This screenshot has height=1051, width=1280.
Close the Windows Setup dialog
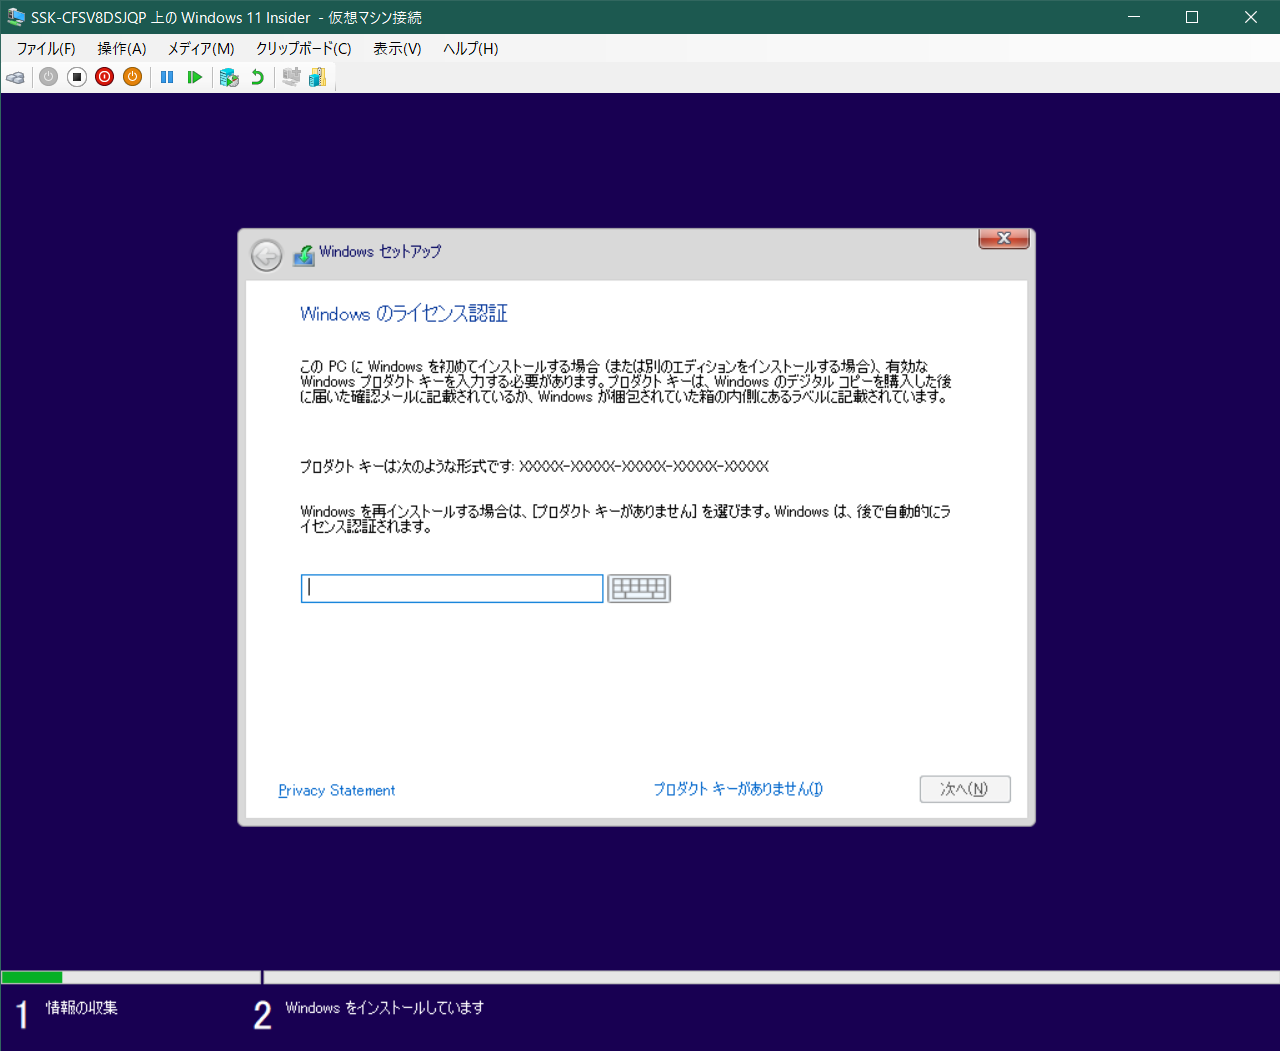coord(1004,238)
